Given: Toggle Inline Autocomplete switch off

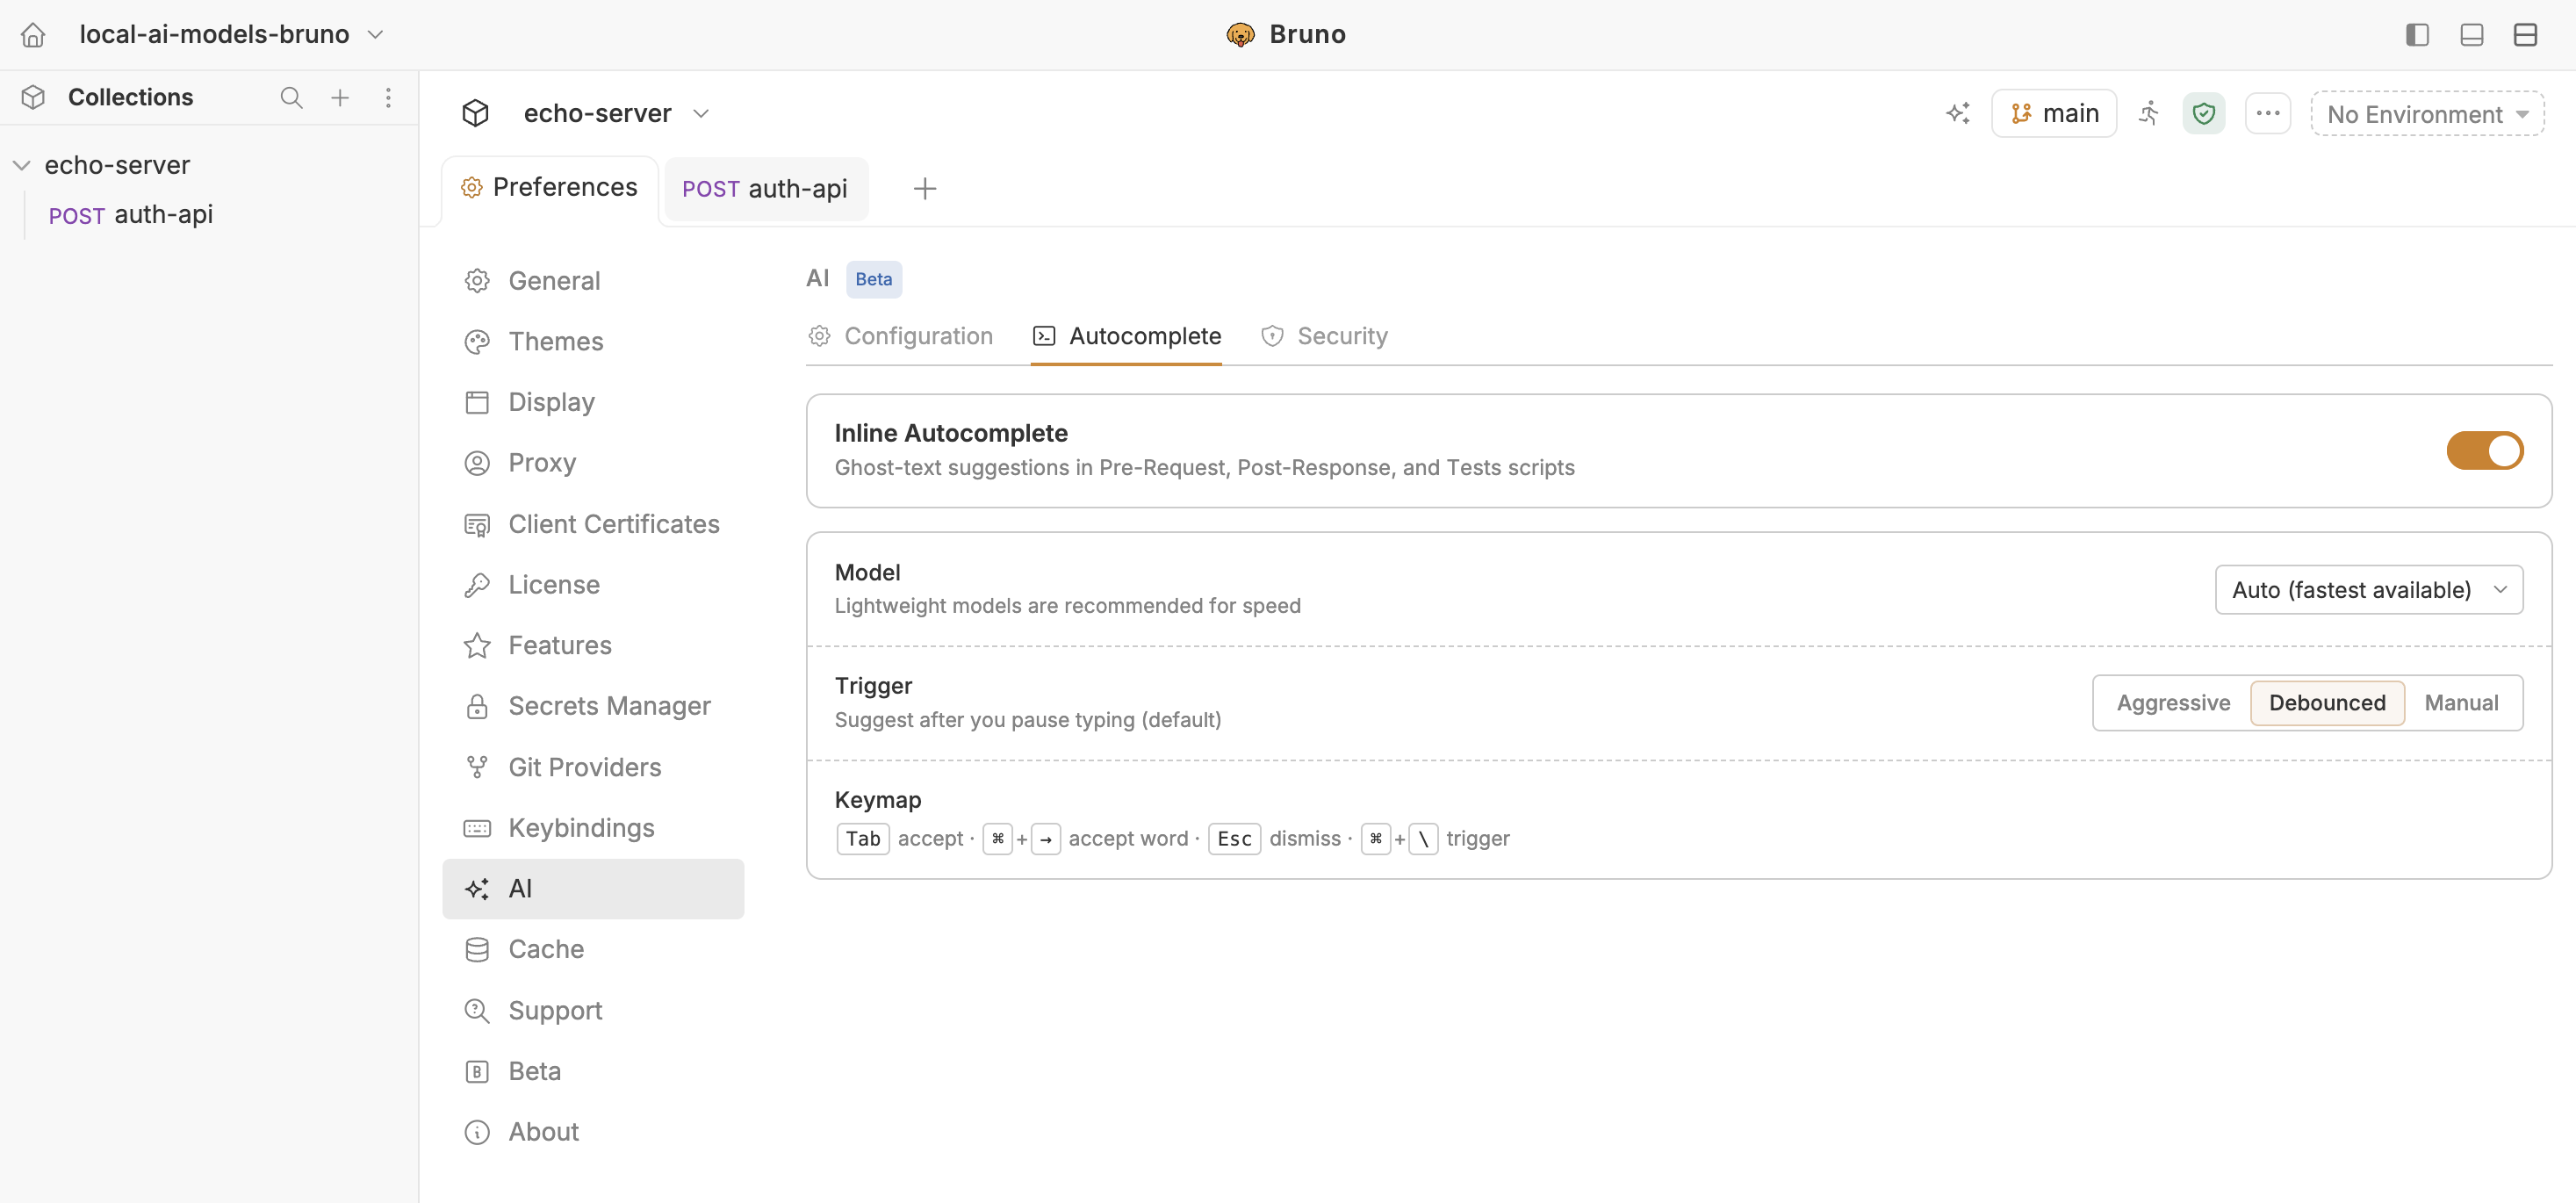Looking at the screenshot, I should point(2484,450).
